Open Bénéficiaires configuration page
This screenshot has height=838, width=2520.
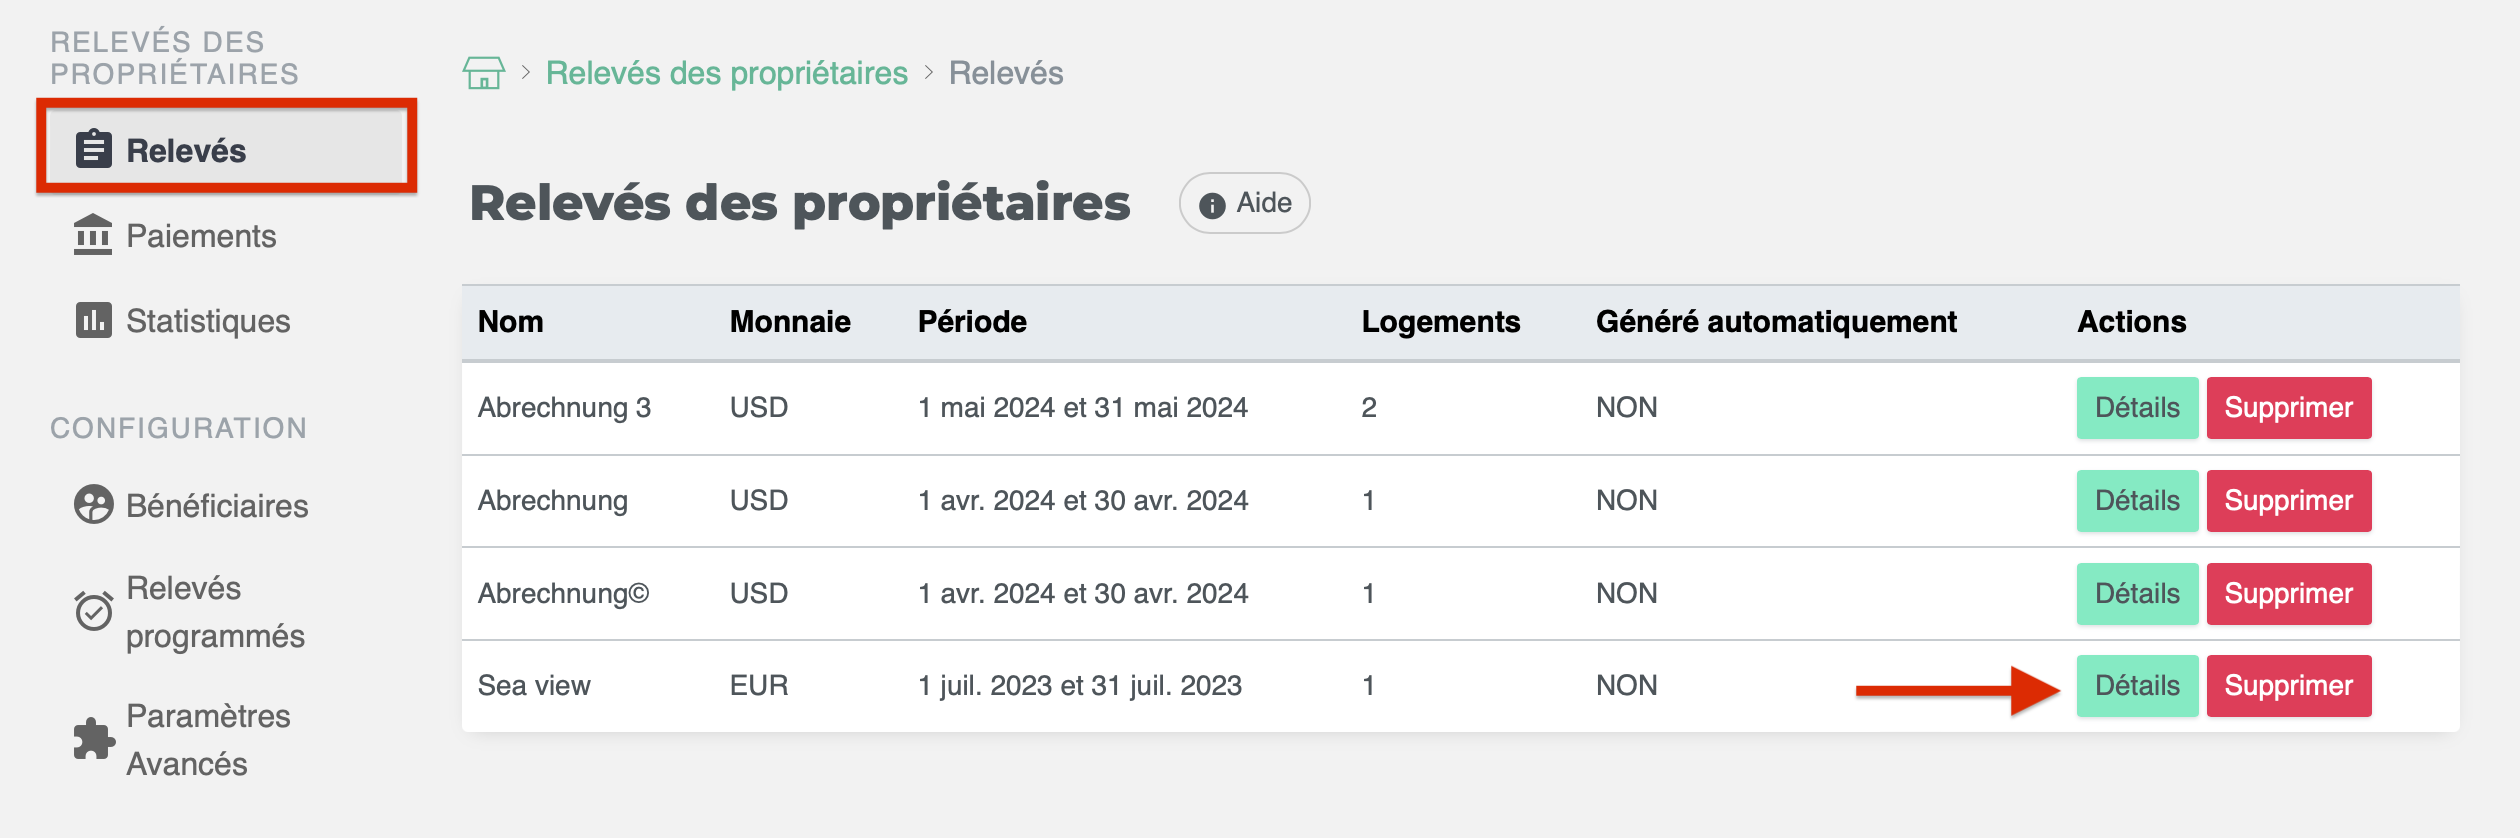217,506
